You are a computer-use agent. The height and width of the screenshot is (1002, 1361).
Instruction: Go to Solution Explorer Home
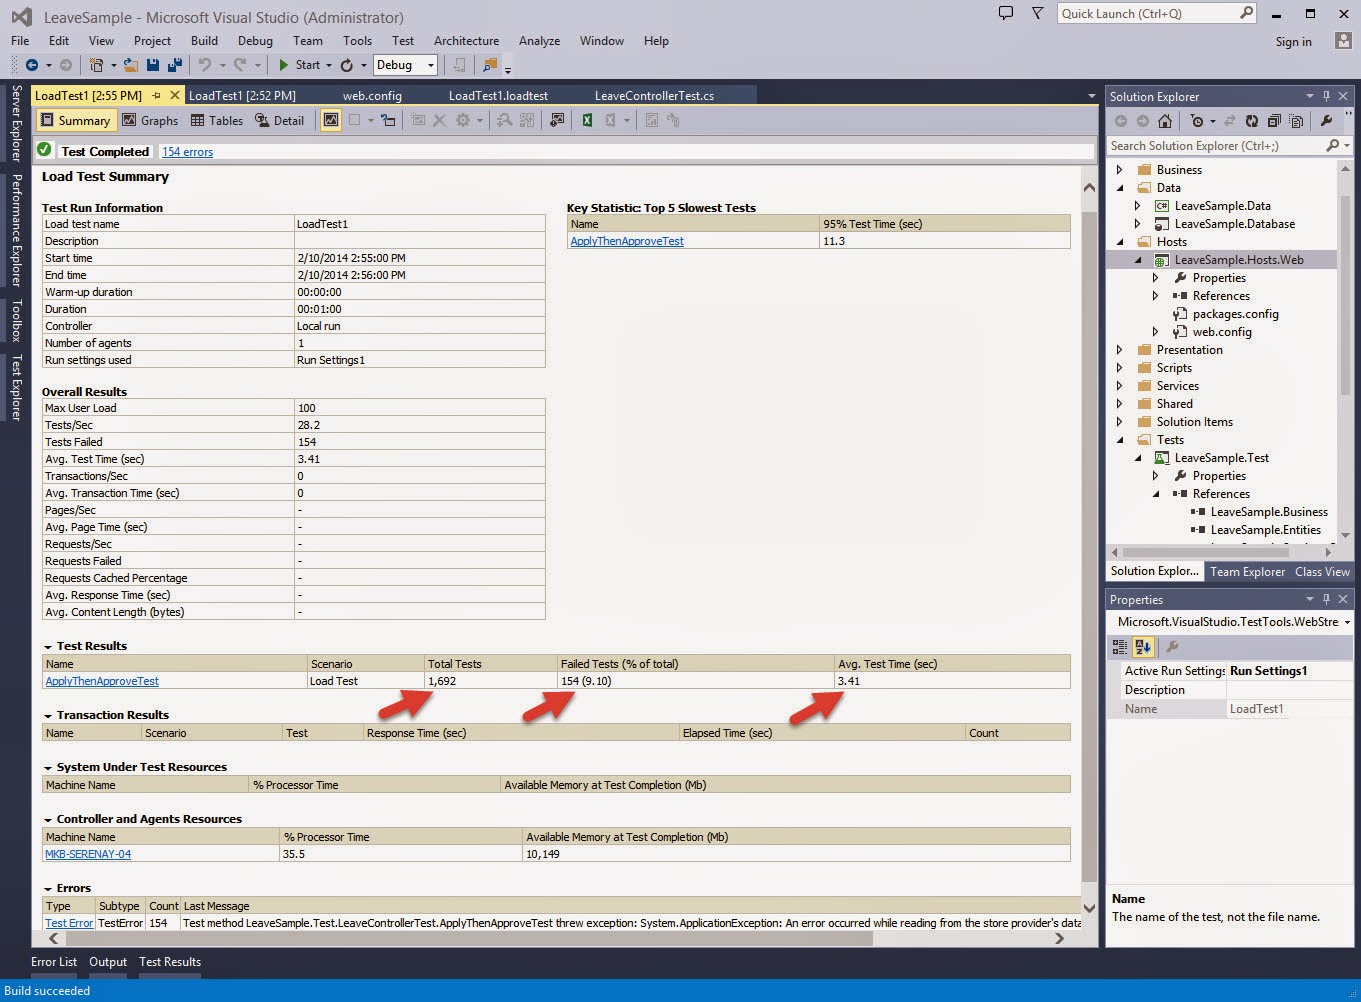click(1164, 121)
